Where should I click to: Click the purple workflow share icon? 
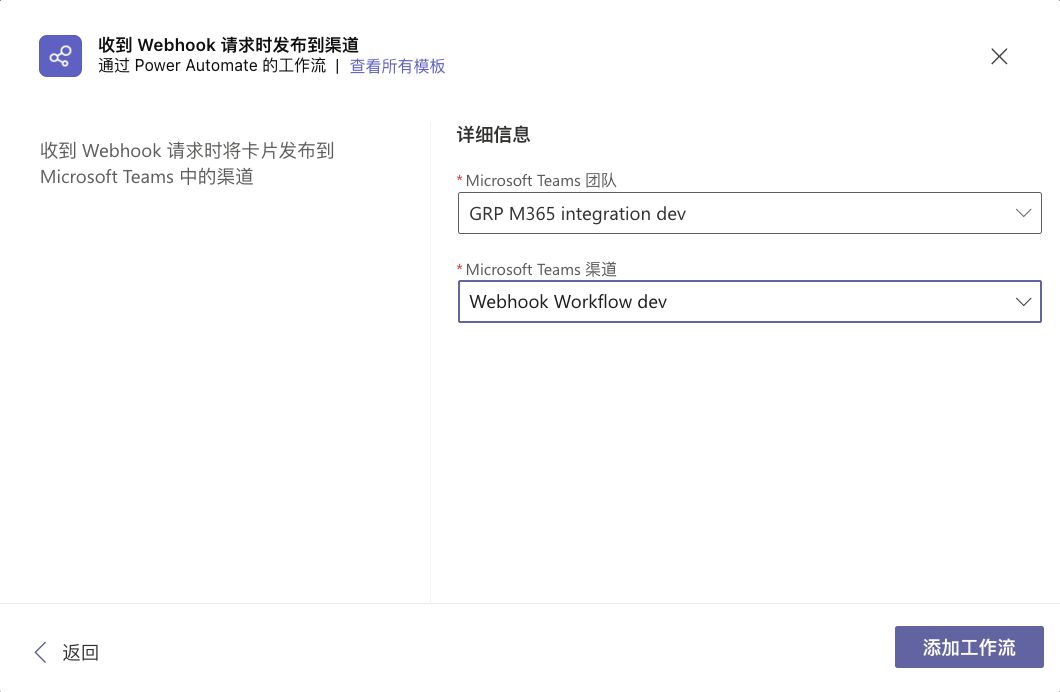coord(60,56)
